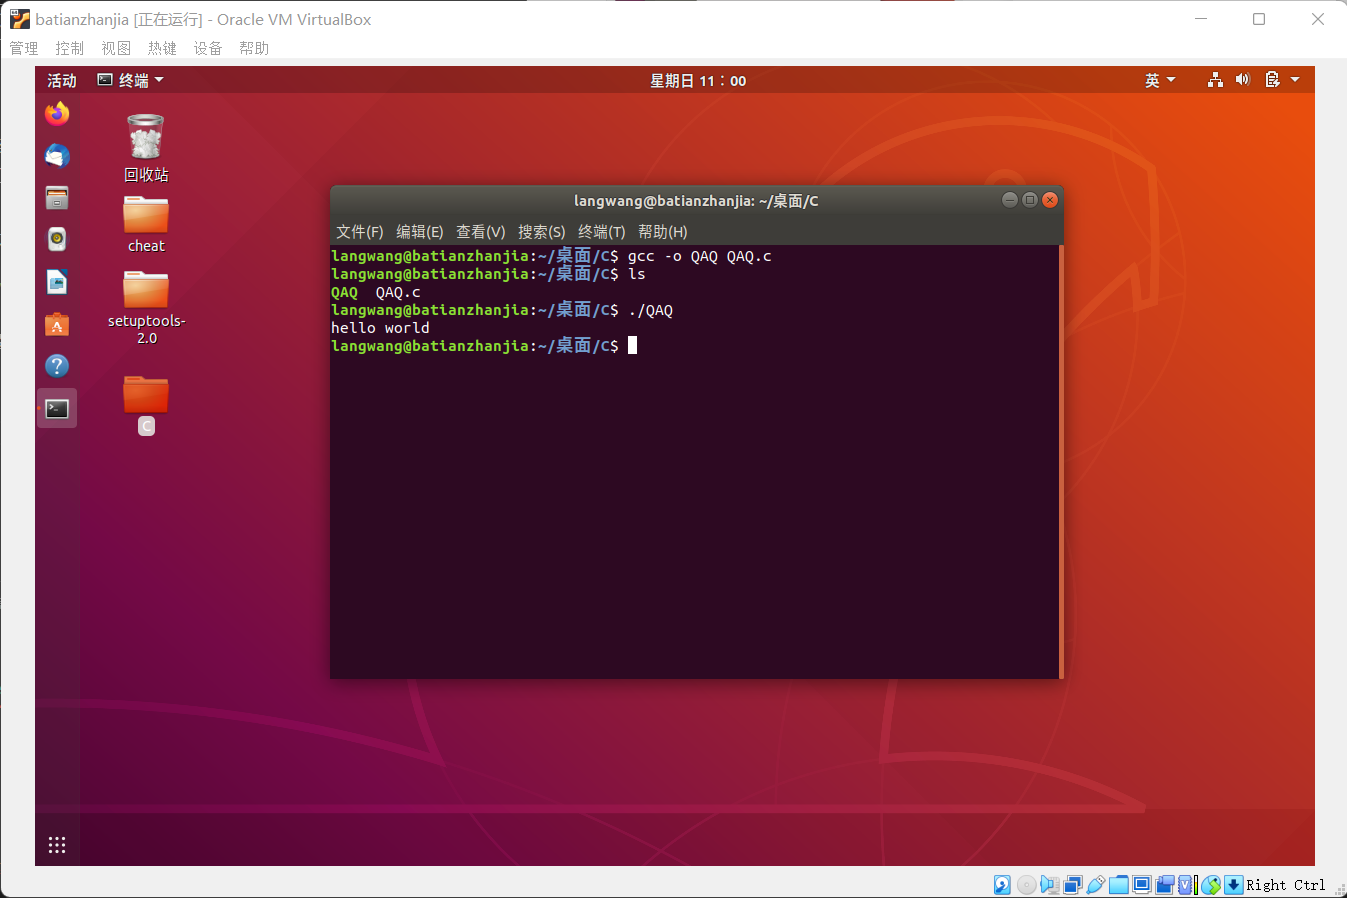The width and height of the screenshot is (1347, 898).
Task: Open Firefox from the Ubuntu dock
Action: 57,114
